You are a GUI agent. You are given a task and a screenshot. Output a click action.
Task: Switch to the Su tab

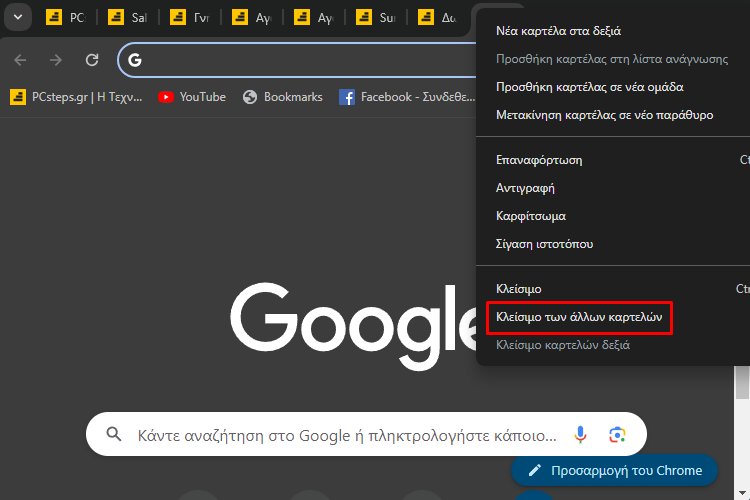[x=375, y=18]
